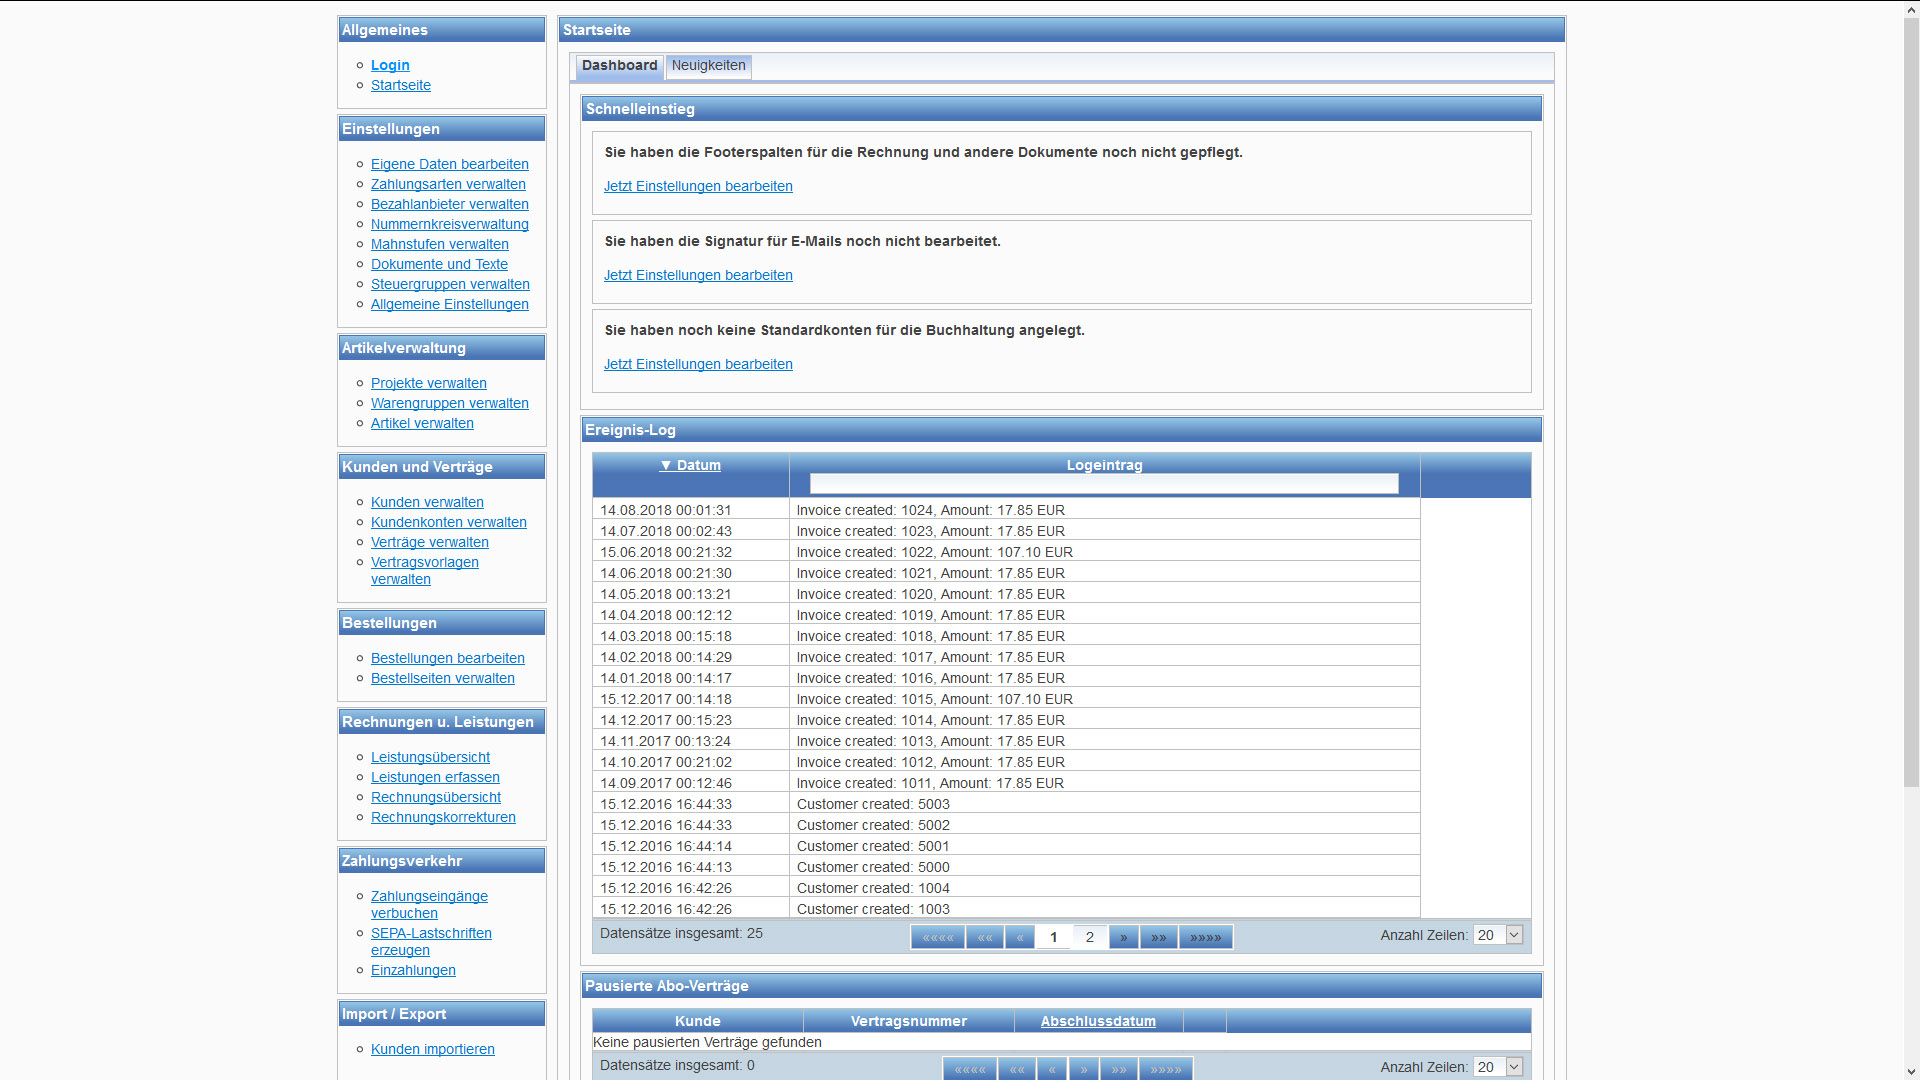Go to next page in Ereignis-Log pagination
Screen dimensions: 1920x1080
point(1123,937)
